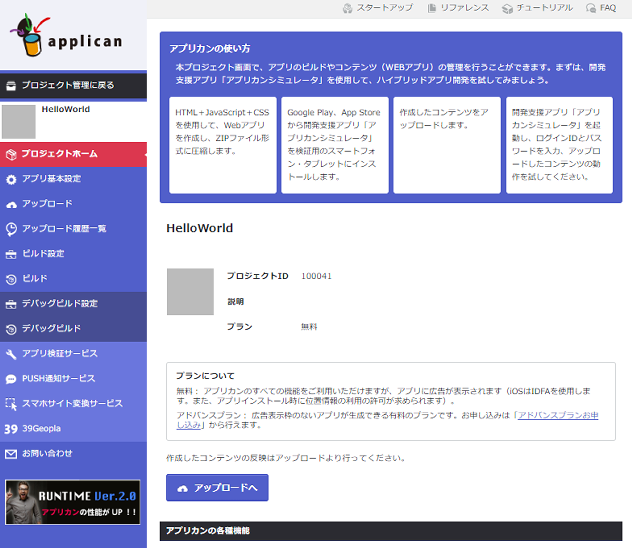Viewport: 632px width, 548px height.
Task: Follow the アドバンスプランお申し込み link
Action: (x=558, y=415)
